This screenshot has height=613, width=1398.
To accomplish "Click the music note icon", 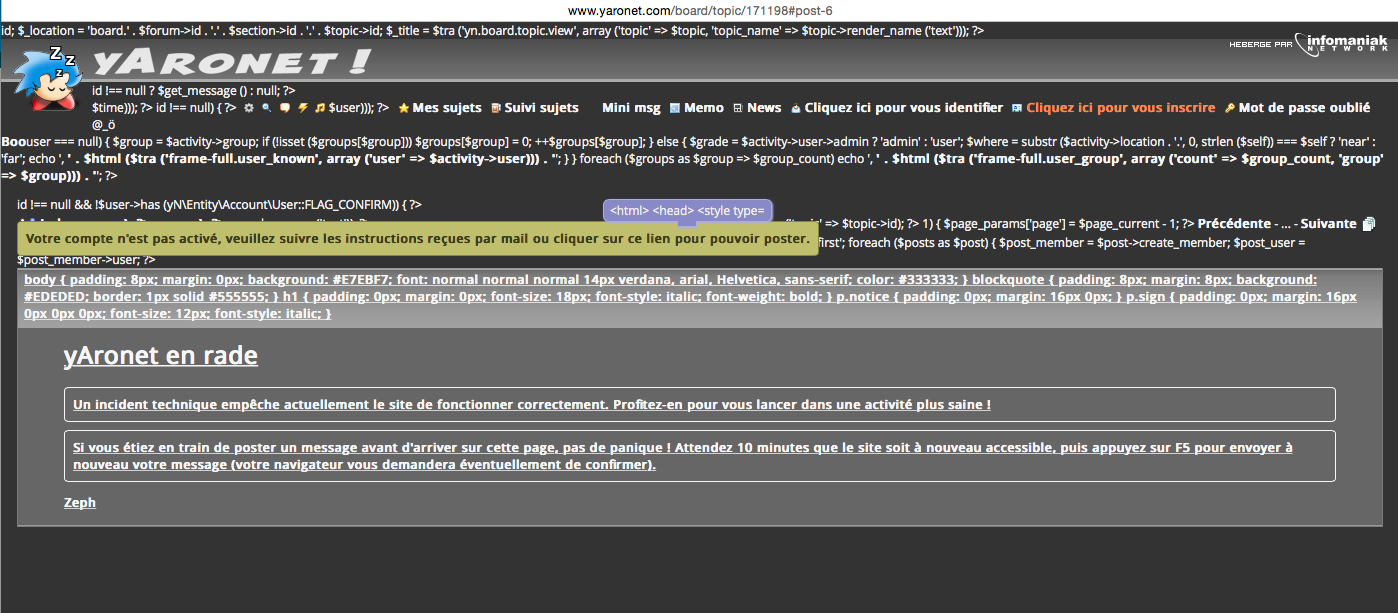I will pyautogui.click(x=319, y=108).
